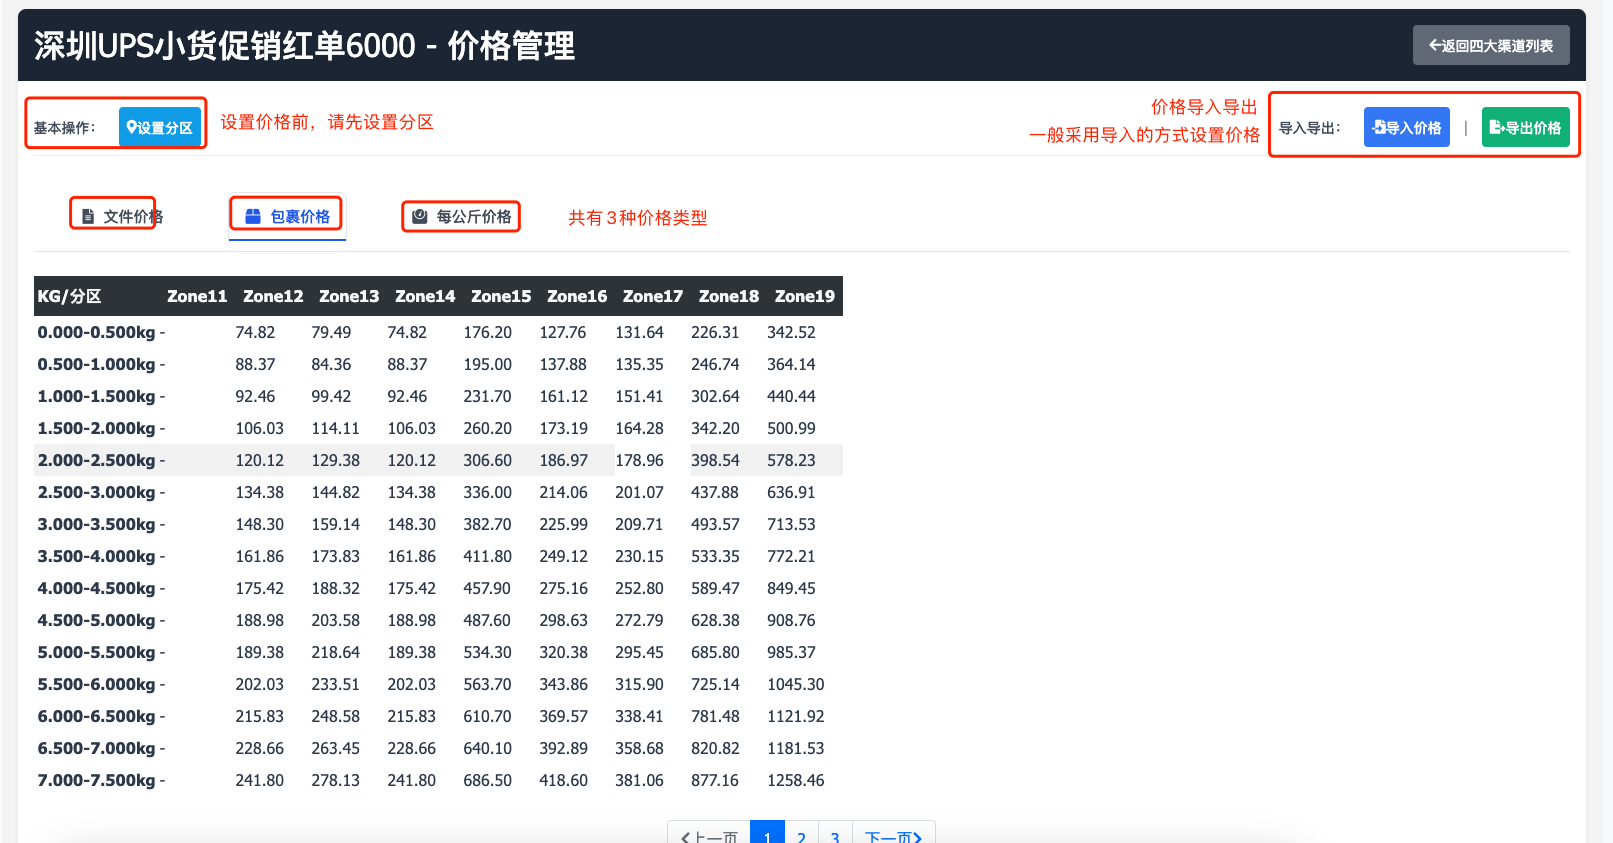Click price cell 1258.46

[796, 780]
